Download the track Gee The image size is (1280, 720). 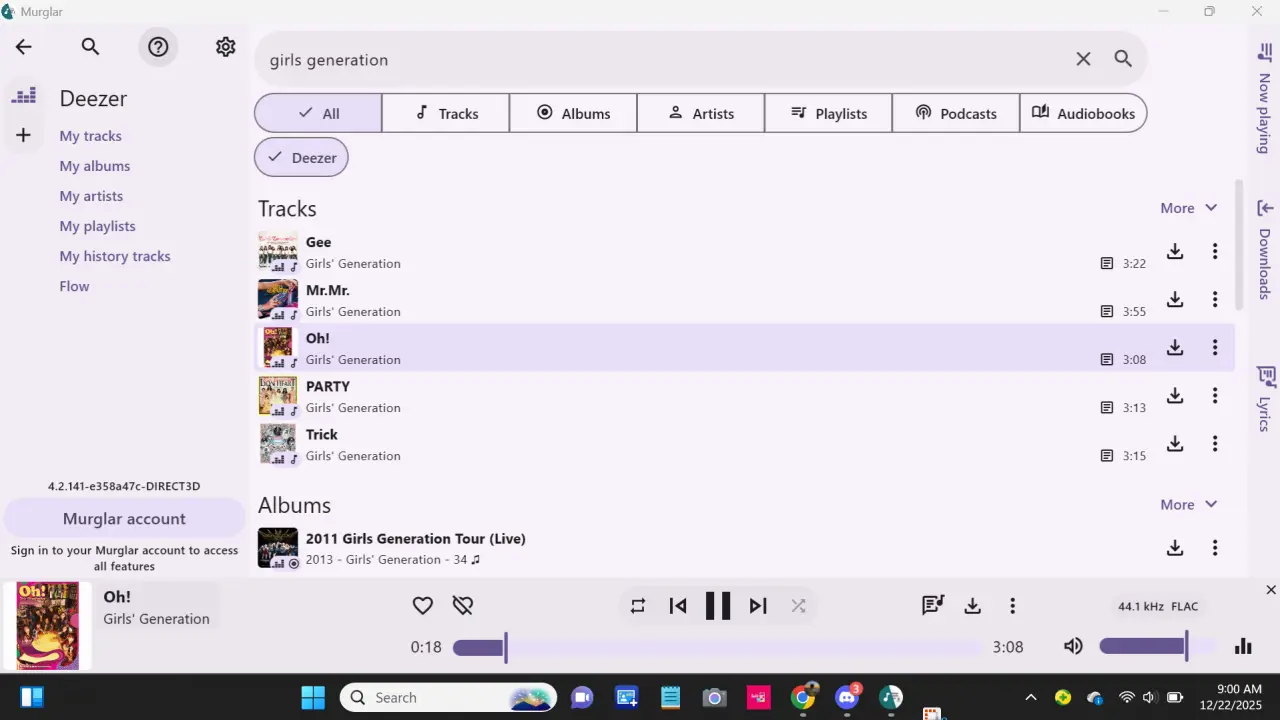click(x=1175, y=251)
